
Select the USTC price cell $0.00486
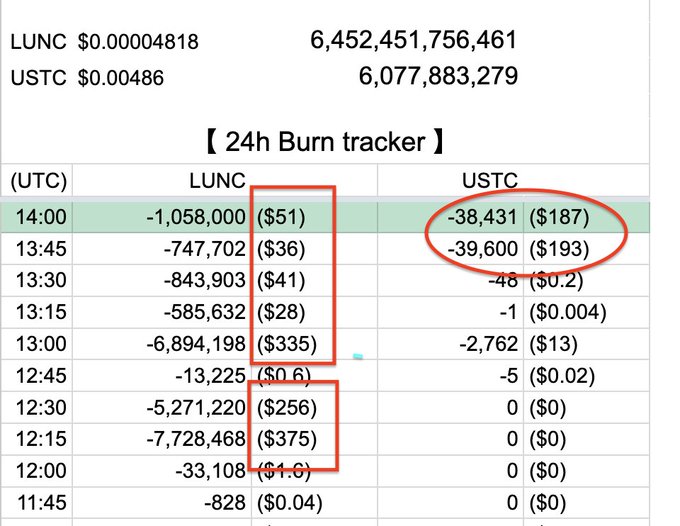tap(121, 78)
